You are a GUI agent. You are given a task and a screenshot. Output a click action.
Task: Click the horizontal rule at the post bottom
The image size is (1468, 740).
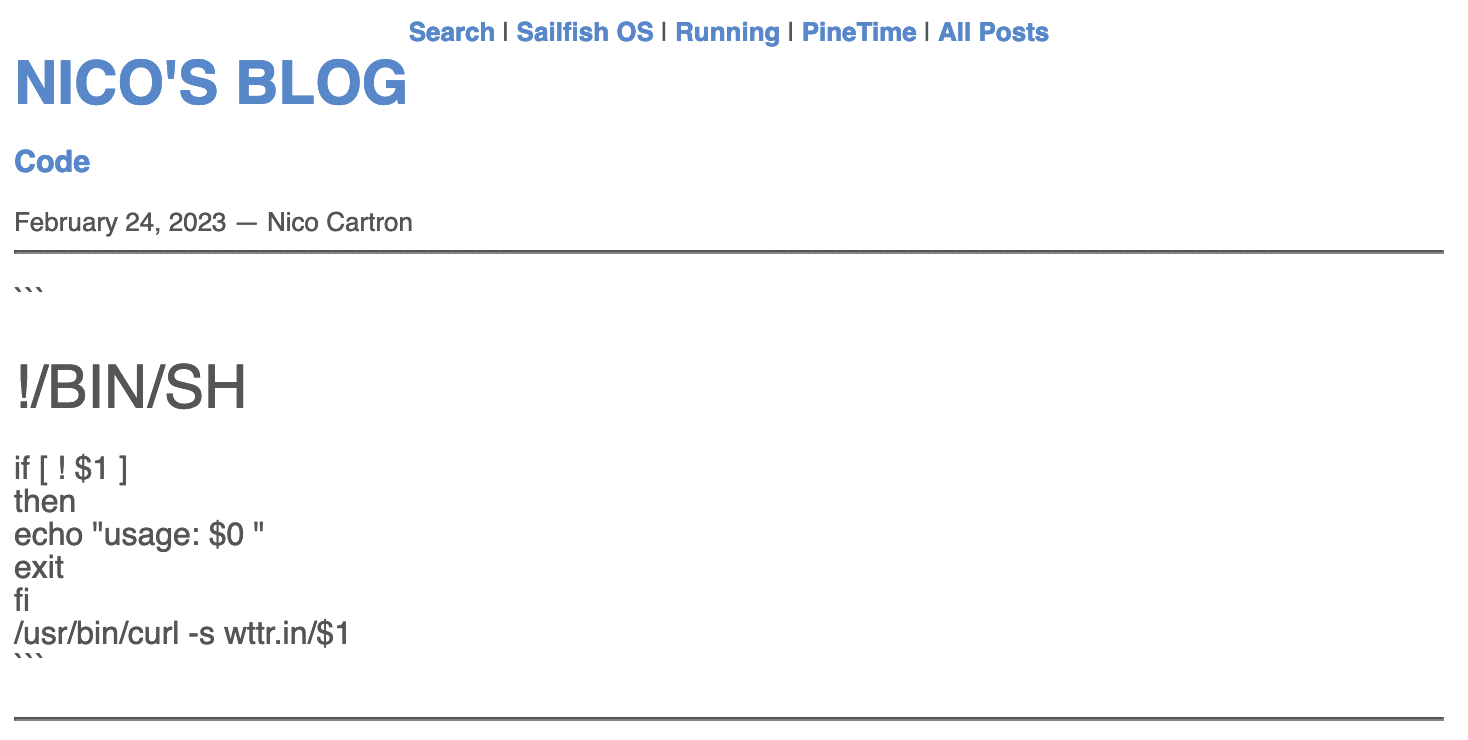(x=728, y=718)
